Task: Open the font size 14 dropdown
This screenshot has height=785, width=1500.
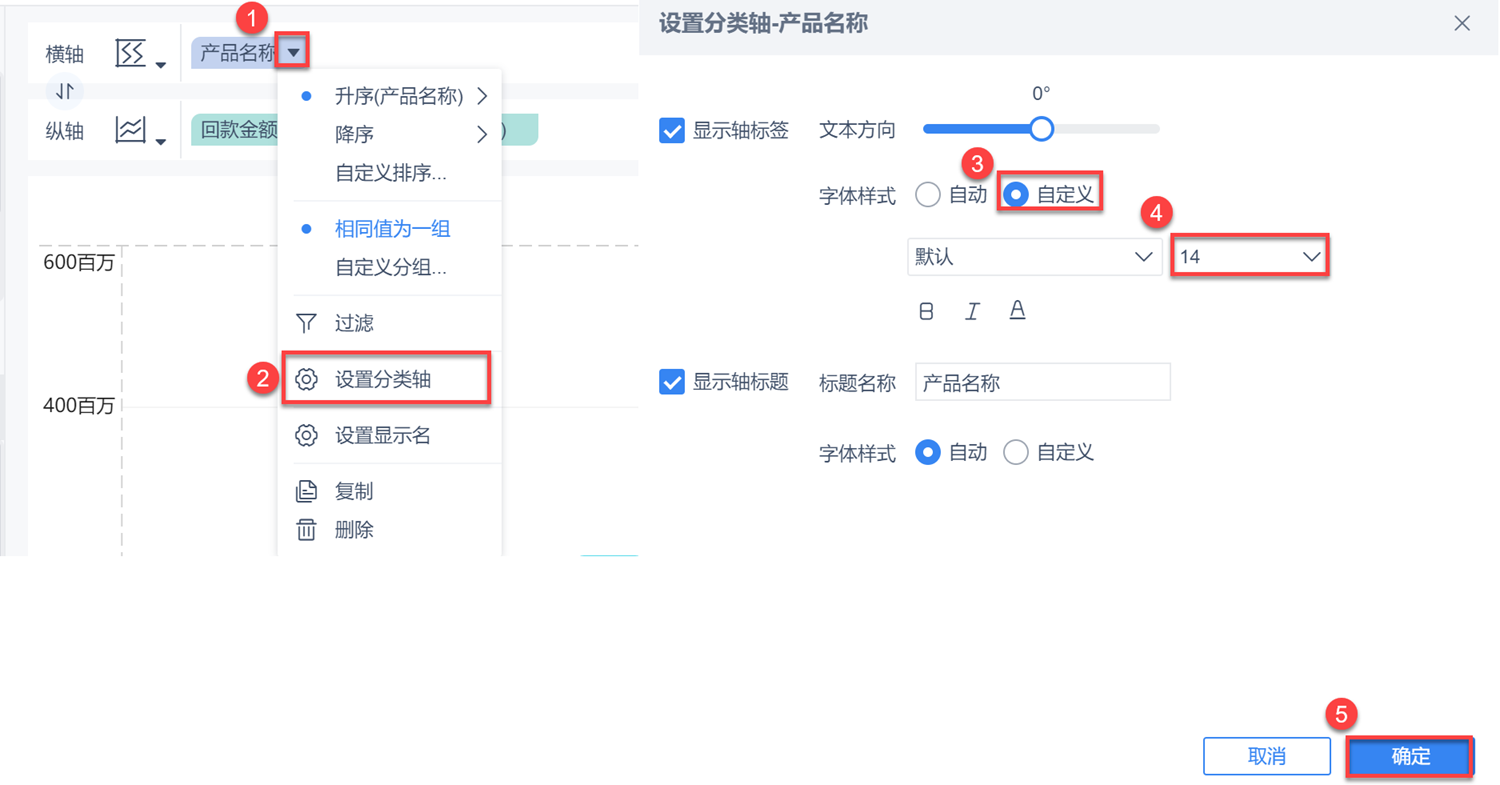Action: click(x=1249, y=257)
